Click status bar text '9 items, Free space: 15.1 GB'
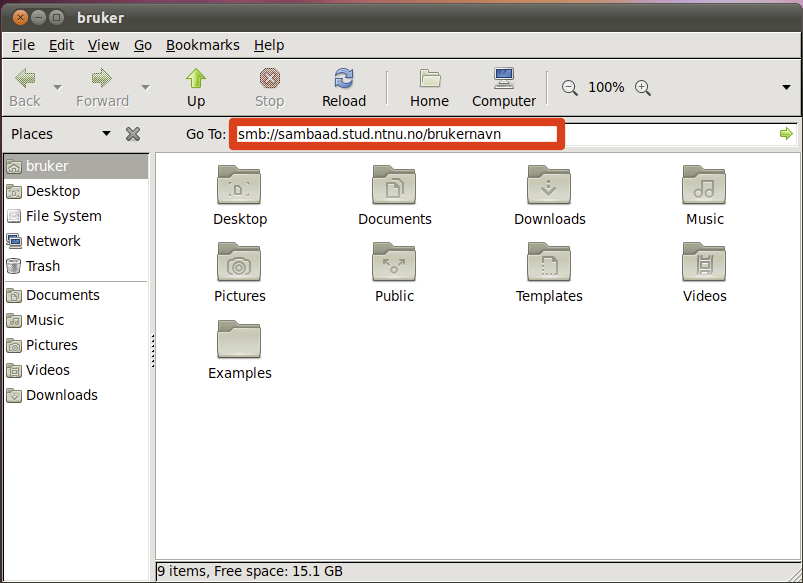Viewport: 803px width, 583px height. point(250,571)
